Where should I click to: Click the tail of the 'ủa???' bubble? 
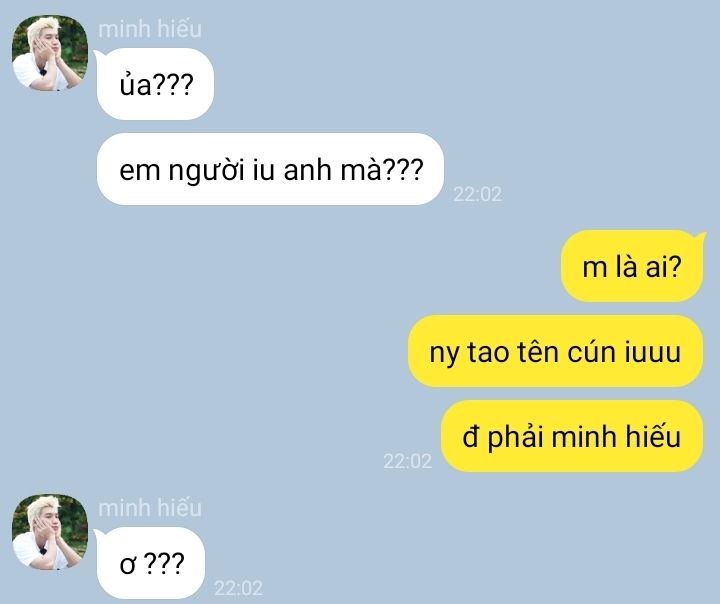tap(99, 56)
